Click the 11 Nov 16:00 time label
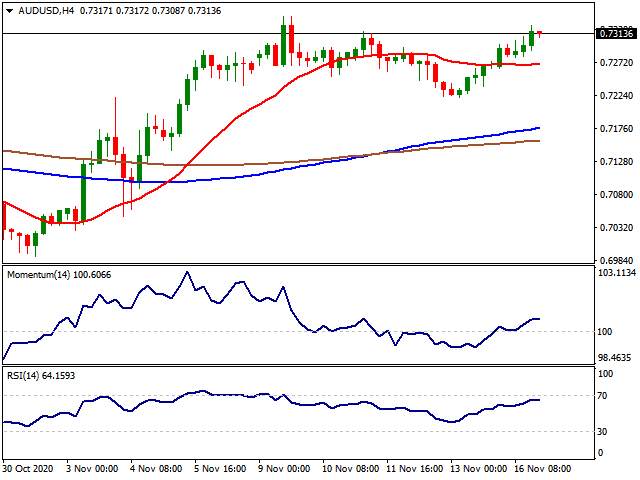This screenshot has height=480, width=640. (x=414, y=468)
